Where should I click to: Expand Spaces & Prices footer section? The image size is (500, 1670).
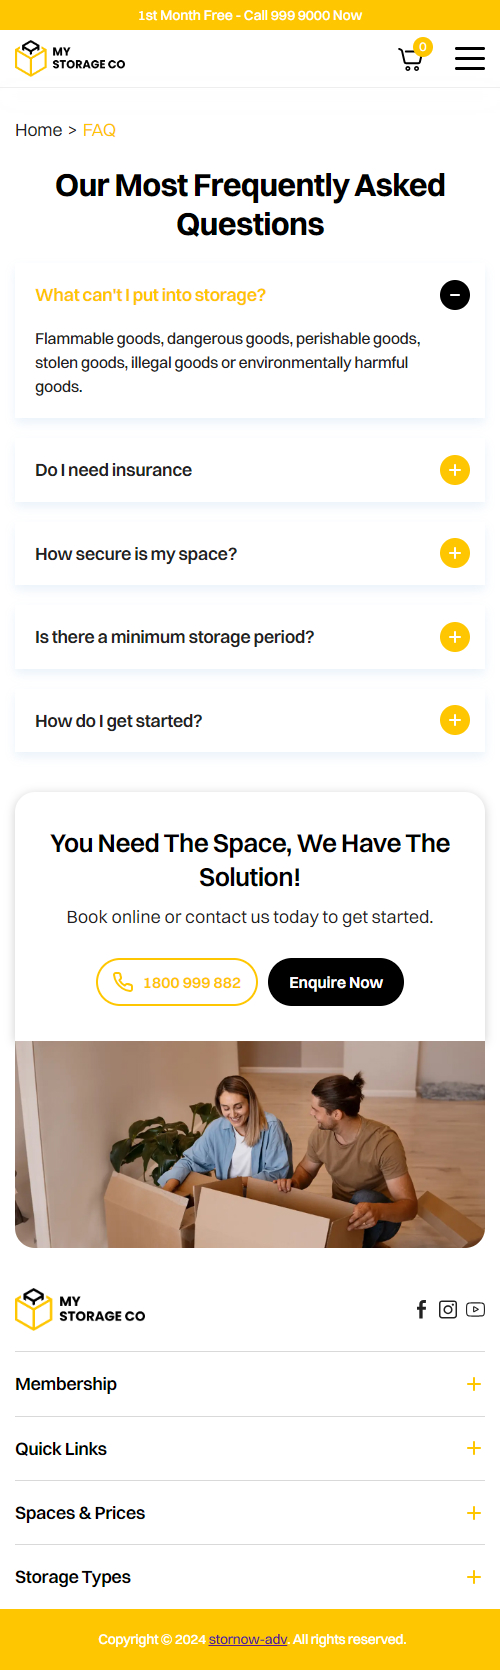[x=250, y=1513]
